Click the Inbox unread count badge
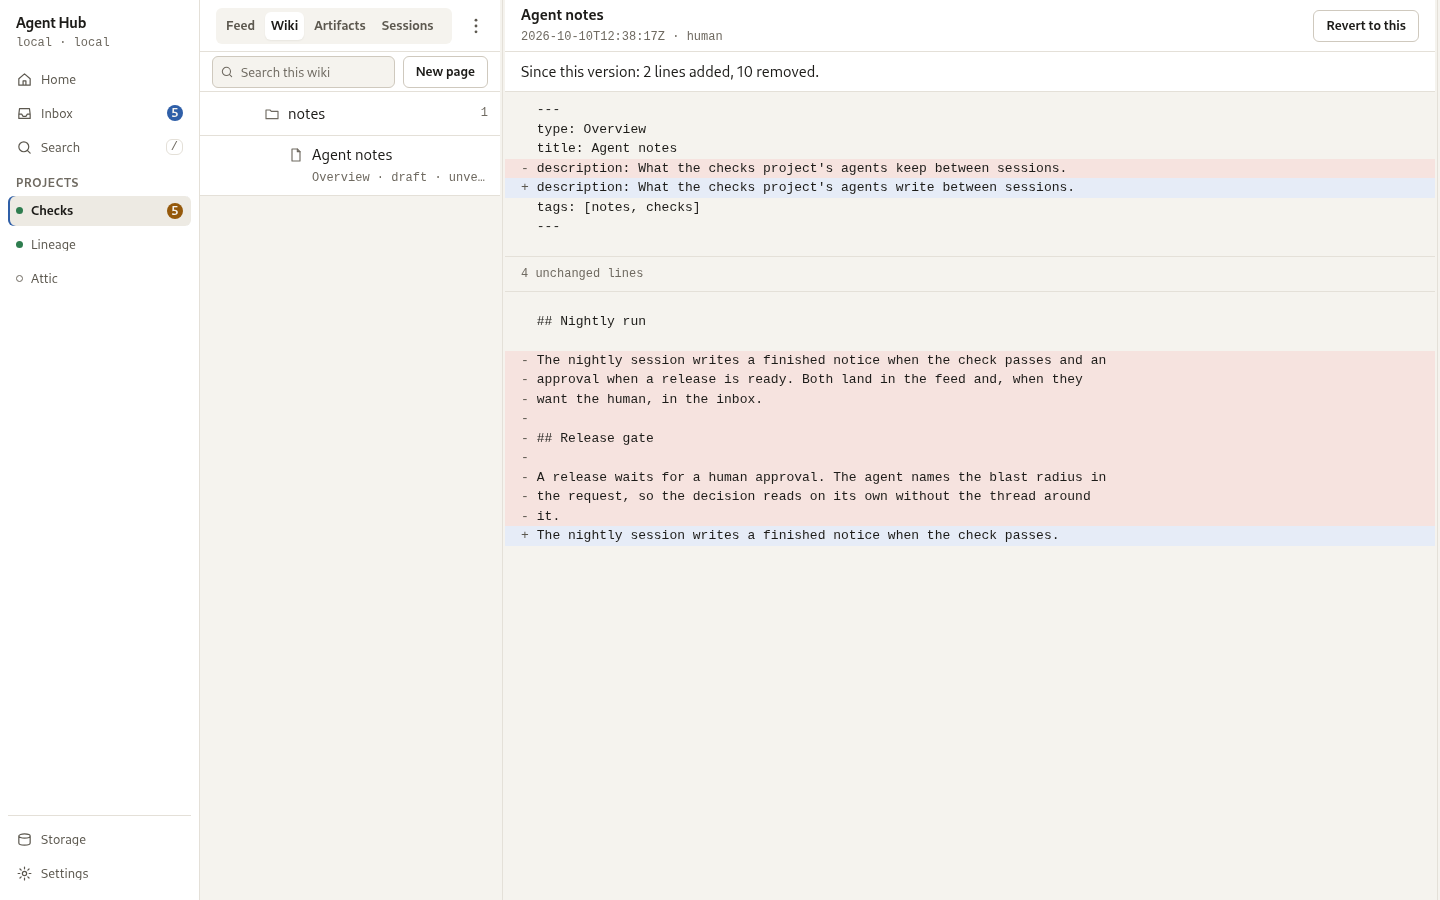This screenshot has height=900, width=1440. 175,113
